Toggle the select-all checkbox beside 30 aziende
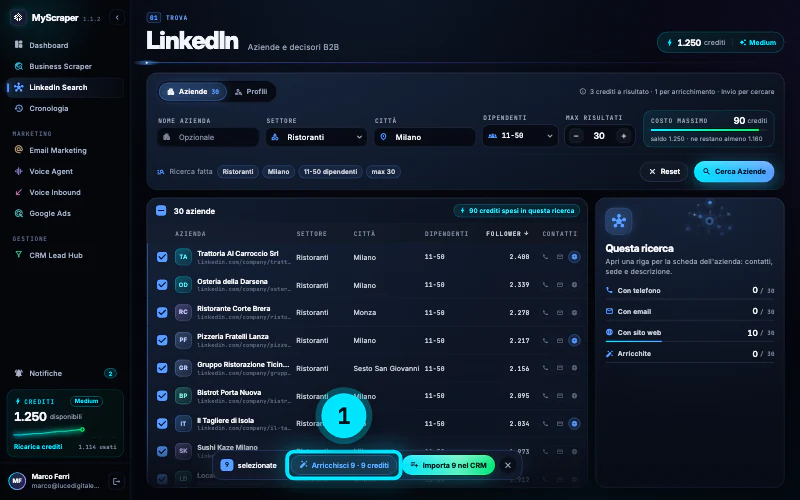 pos(161,211)
